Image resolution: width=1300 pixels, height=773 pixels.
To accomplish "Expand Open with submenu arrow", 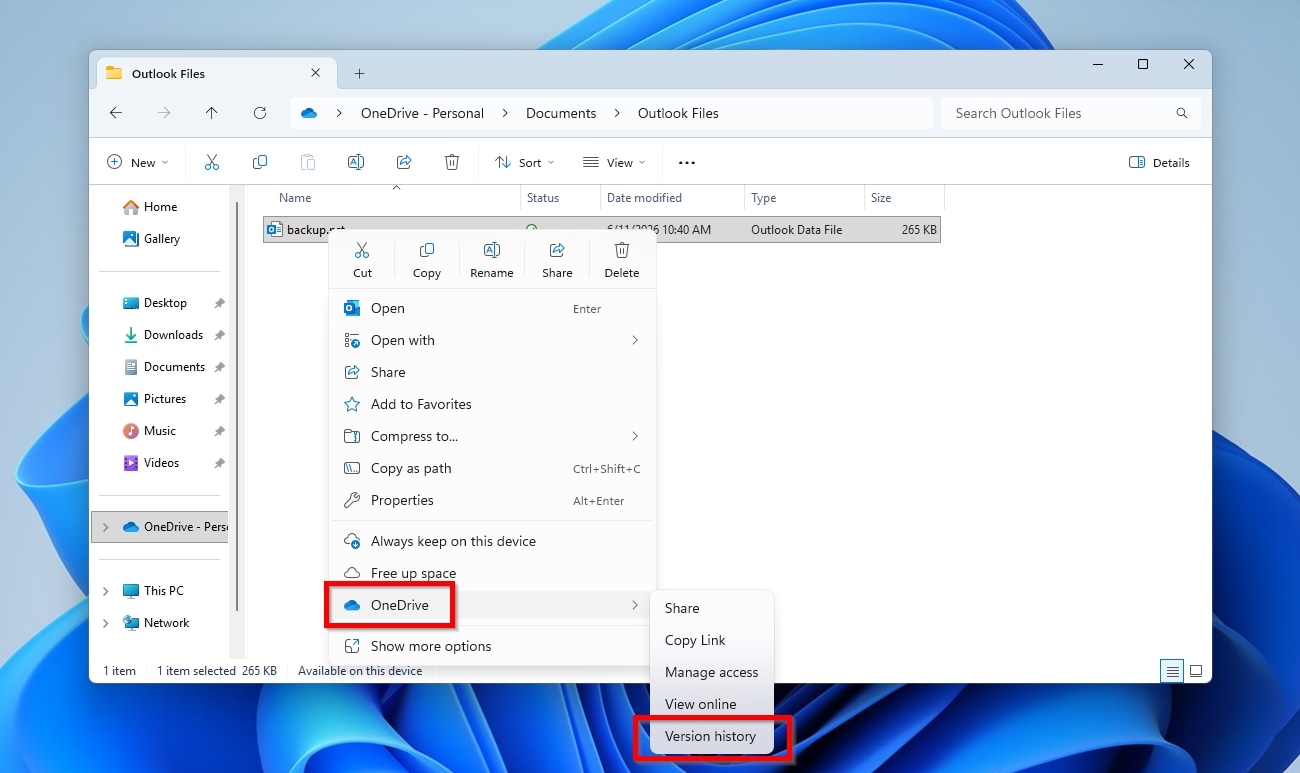I will click(x=635, y=340).
